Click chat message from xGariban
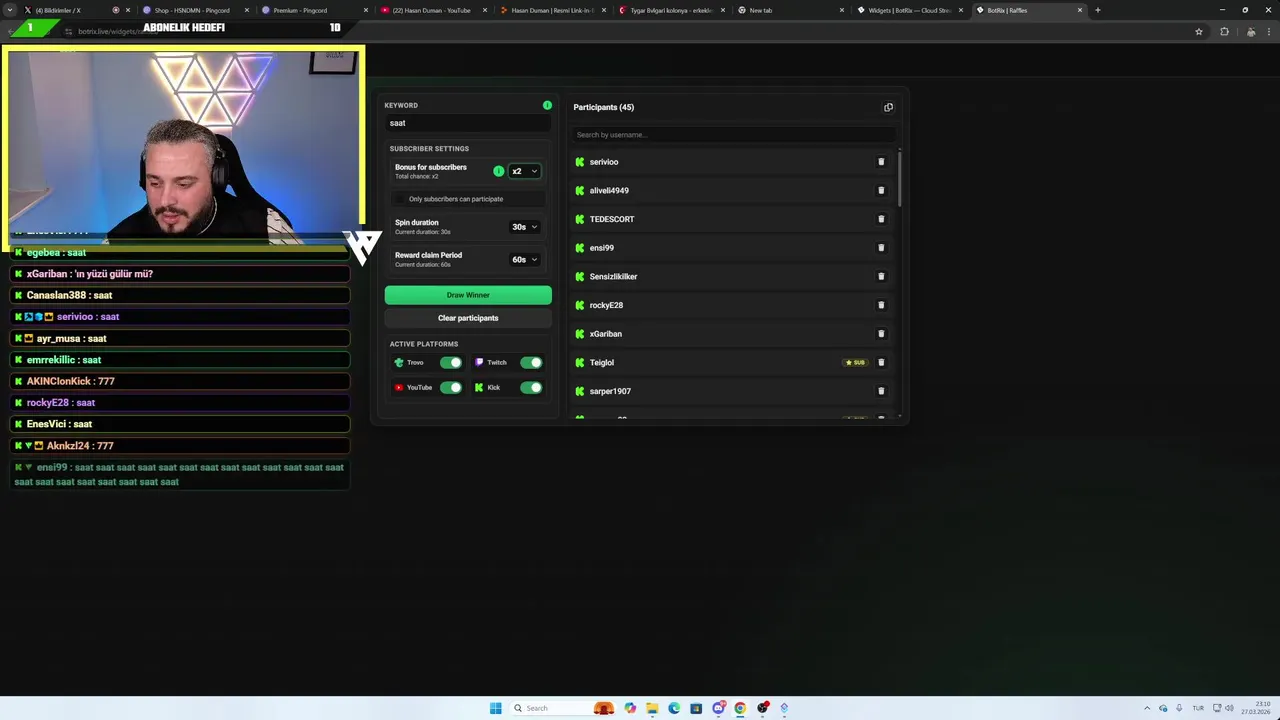The height and width of the screenshot is (720, 1280). tap(181, 274)
